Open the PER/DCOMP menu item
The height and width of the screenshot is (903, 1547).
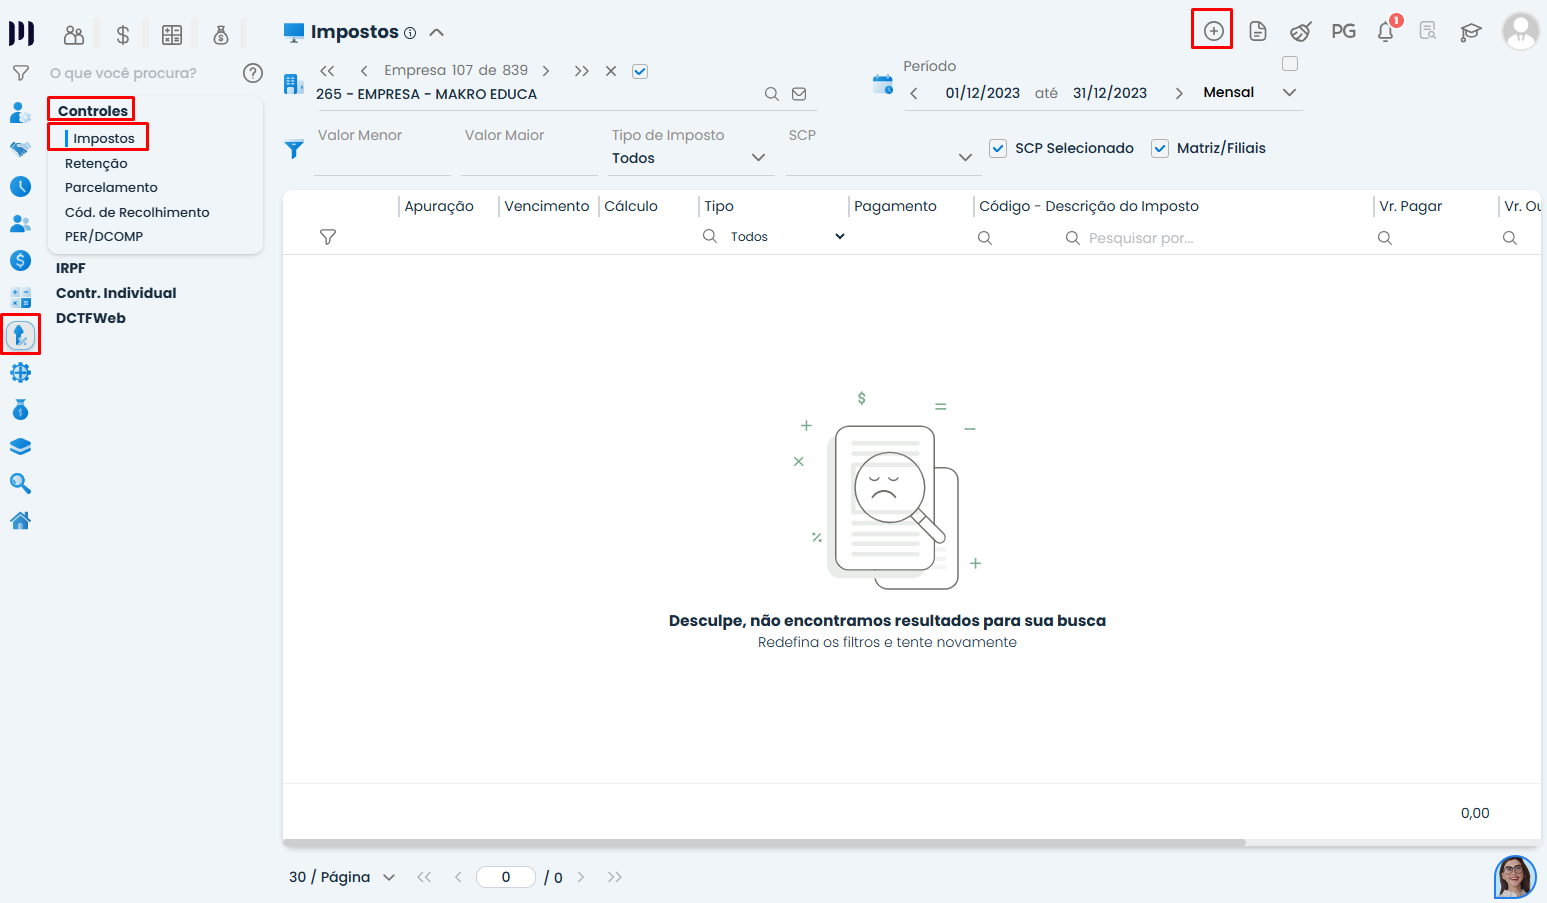(x=104, y=236)
